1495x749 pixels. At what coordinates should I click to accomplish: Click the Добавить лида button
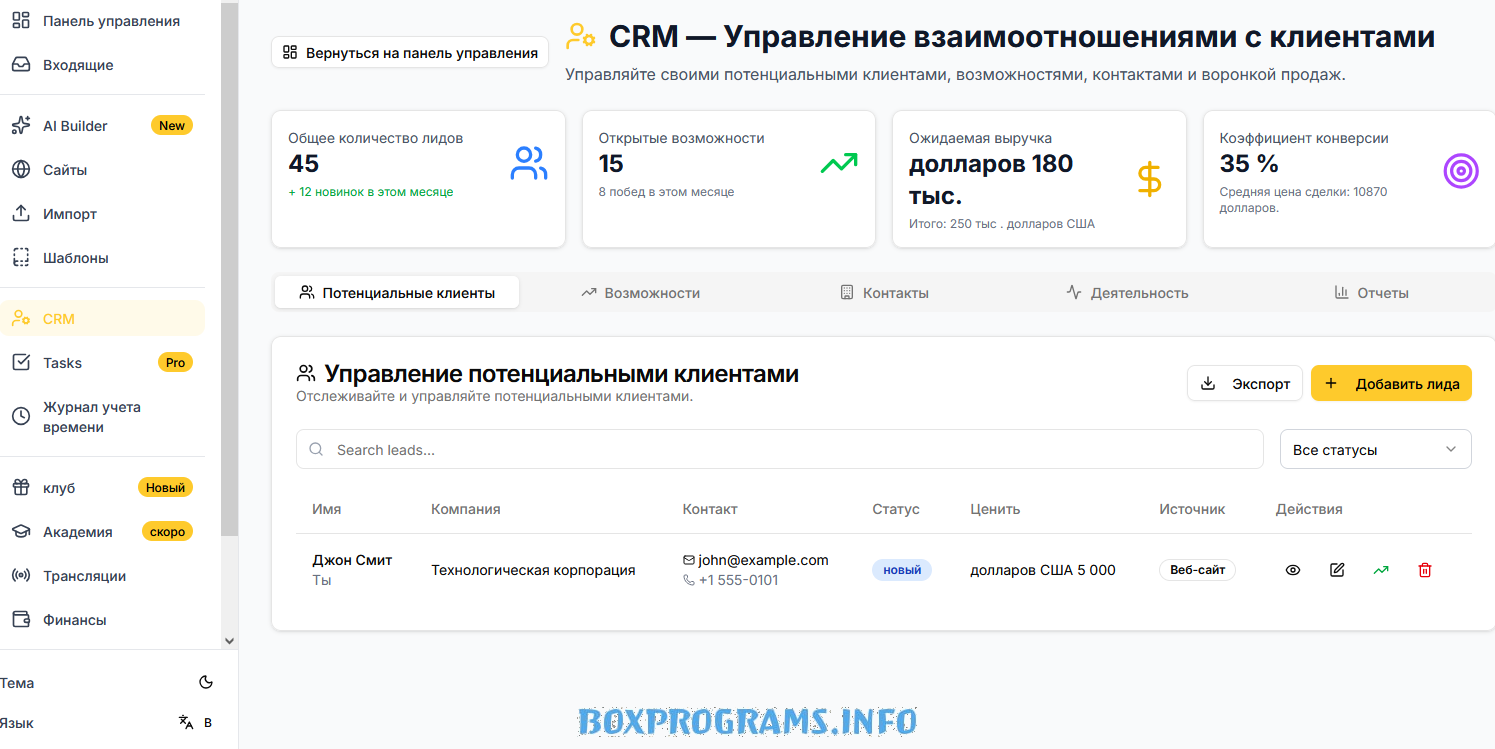point(1390,384)
